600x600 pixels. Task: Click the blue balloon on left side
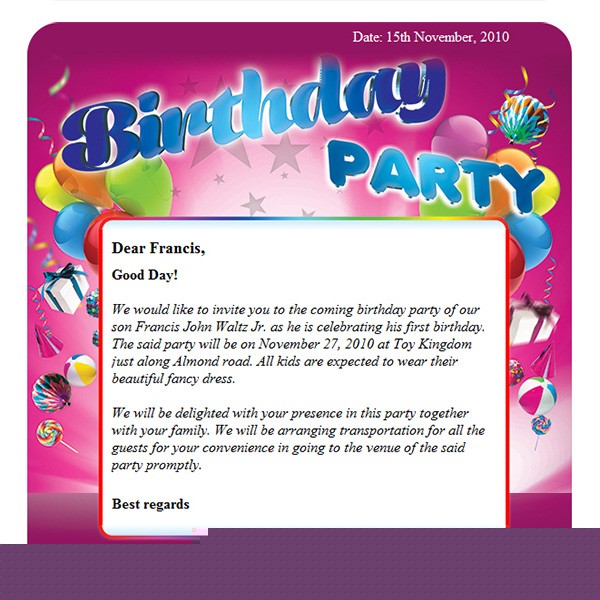pos(73,230)
